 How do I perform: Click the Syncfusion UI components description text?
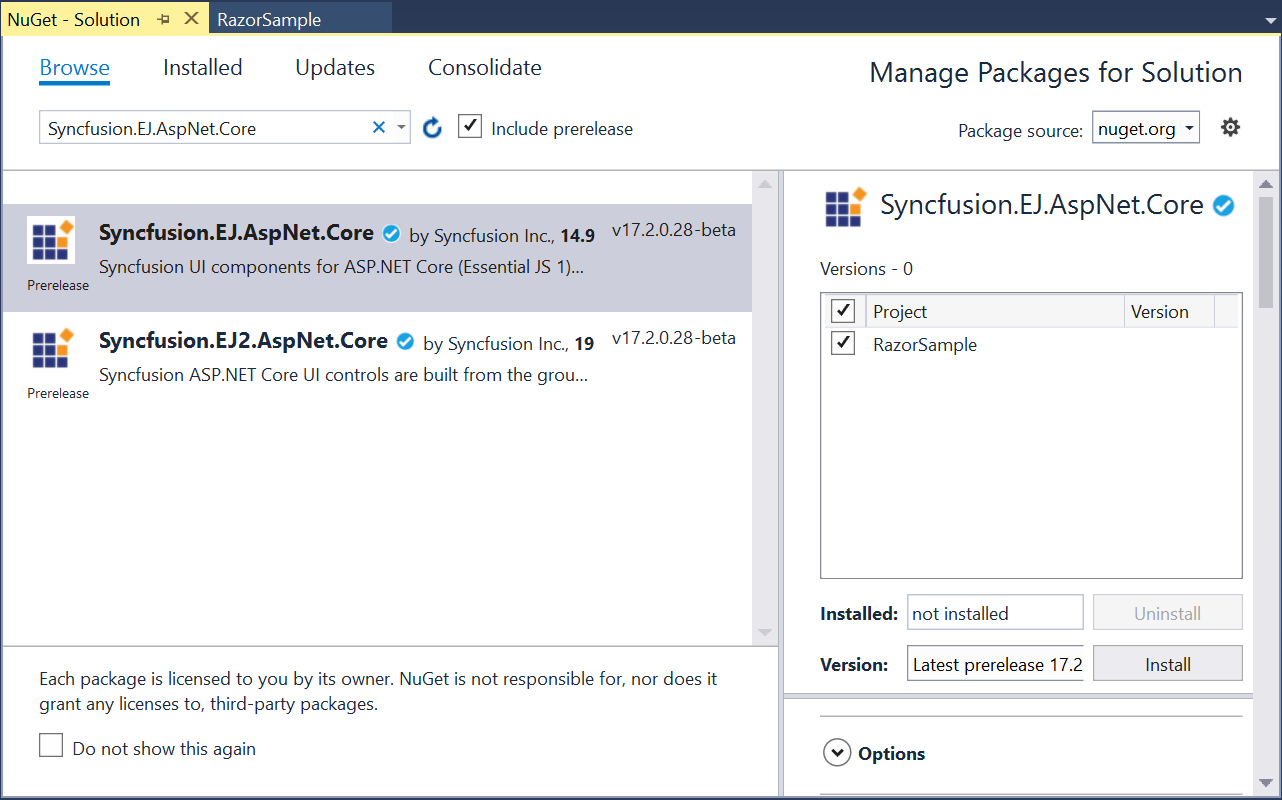(342, 268)
